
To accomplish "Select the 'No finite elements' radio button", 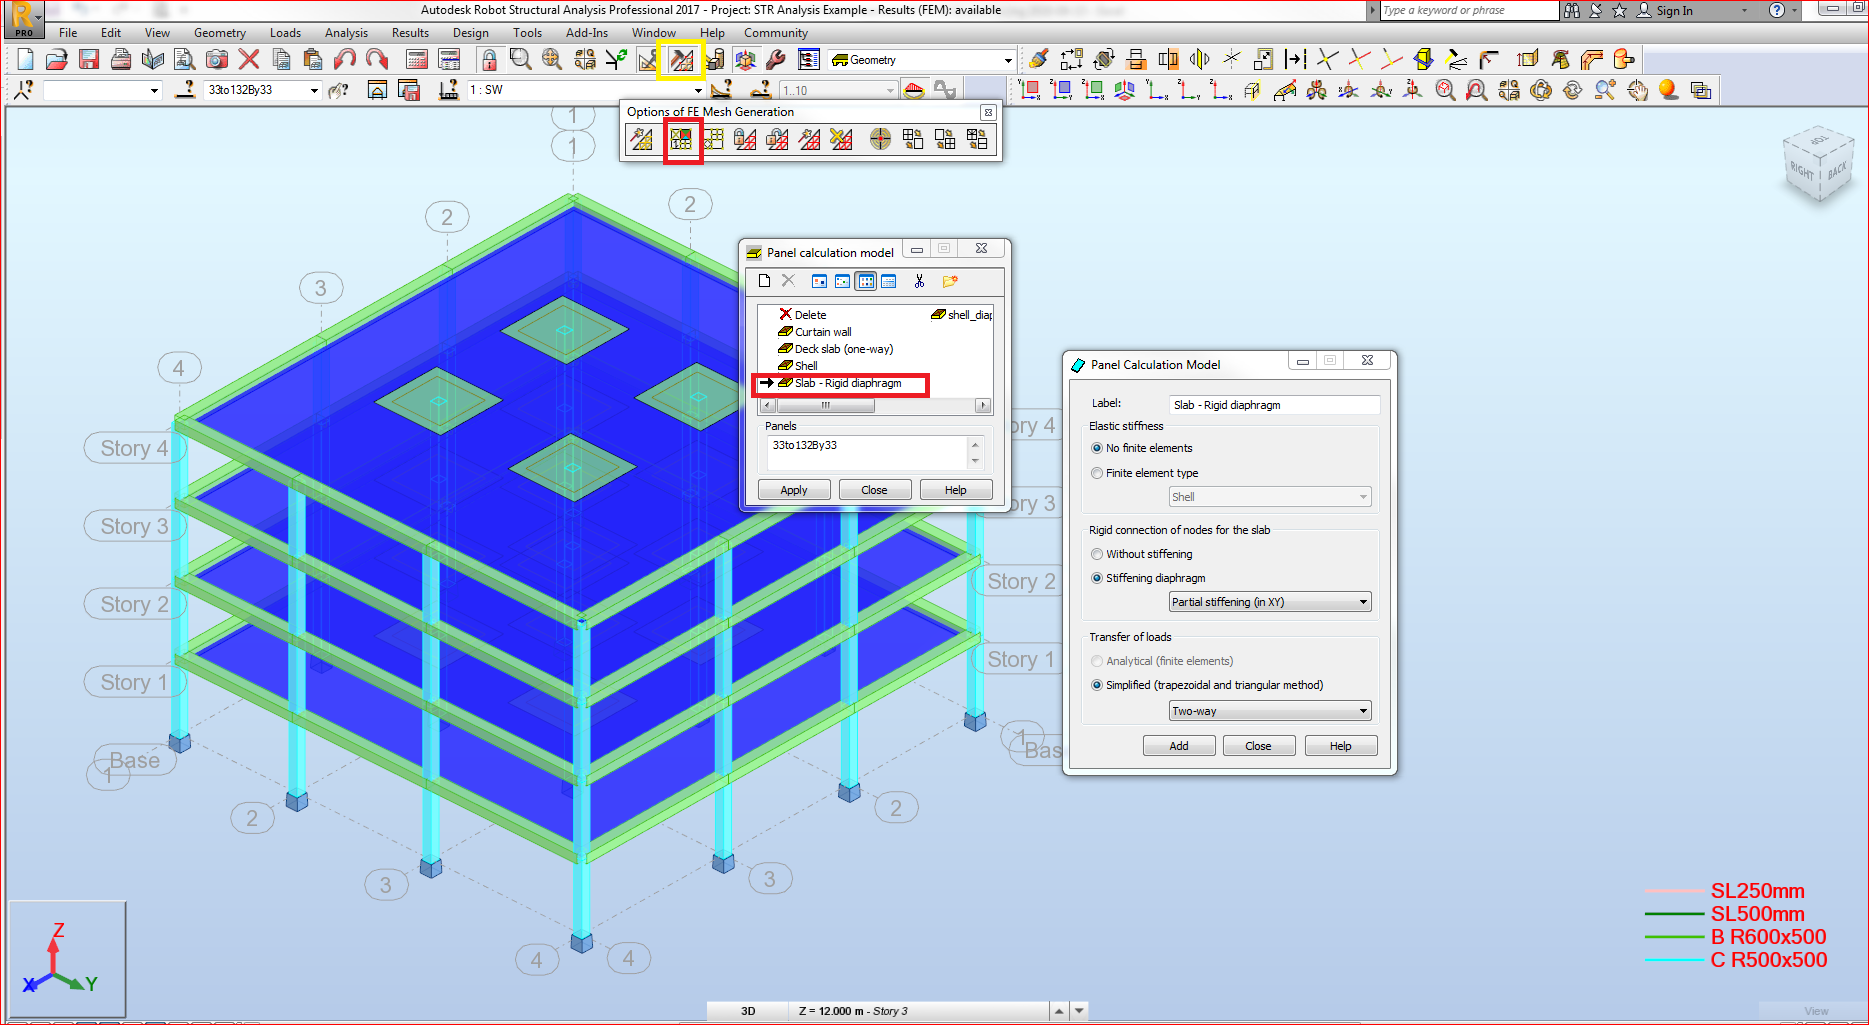I will 1097,448.
